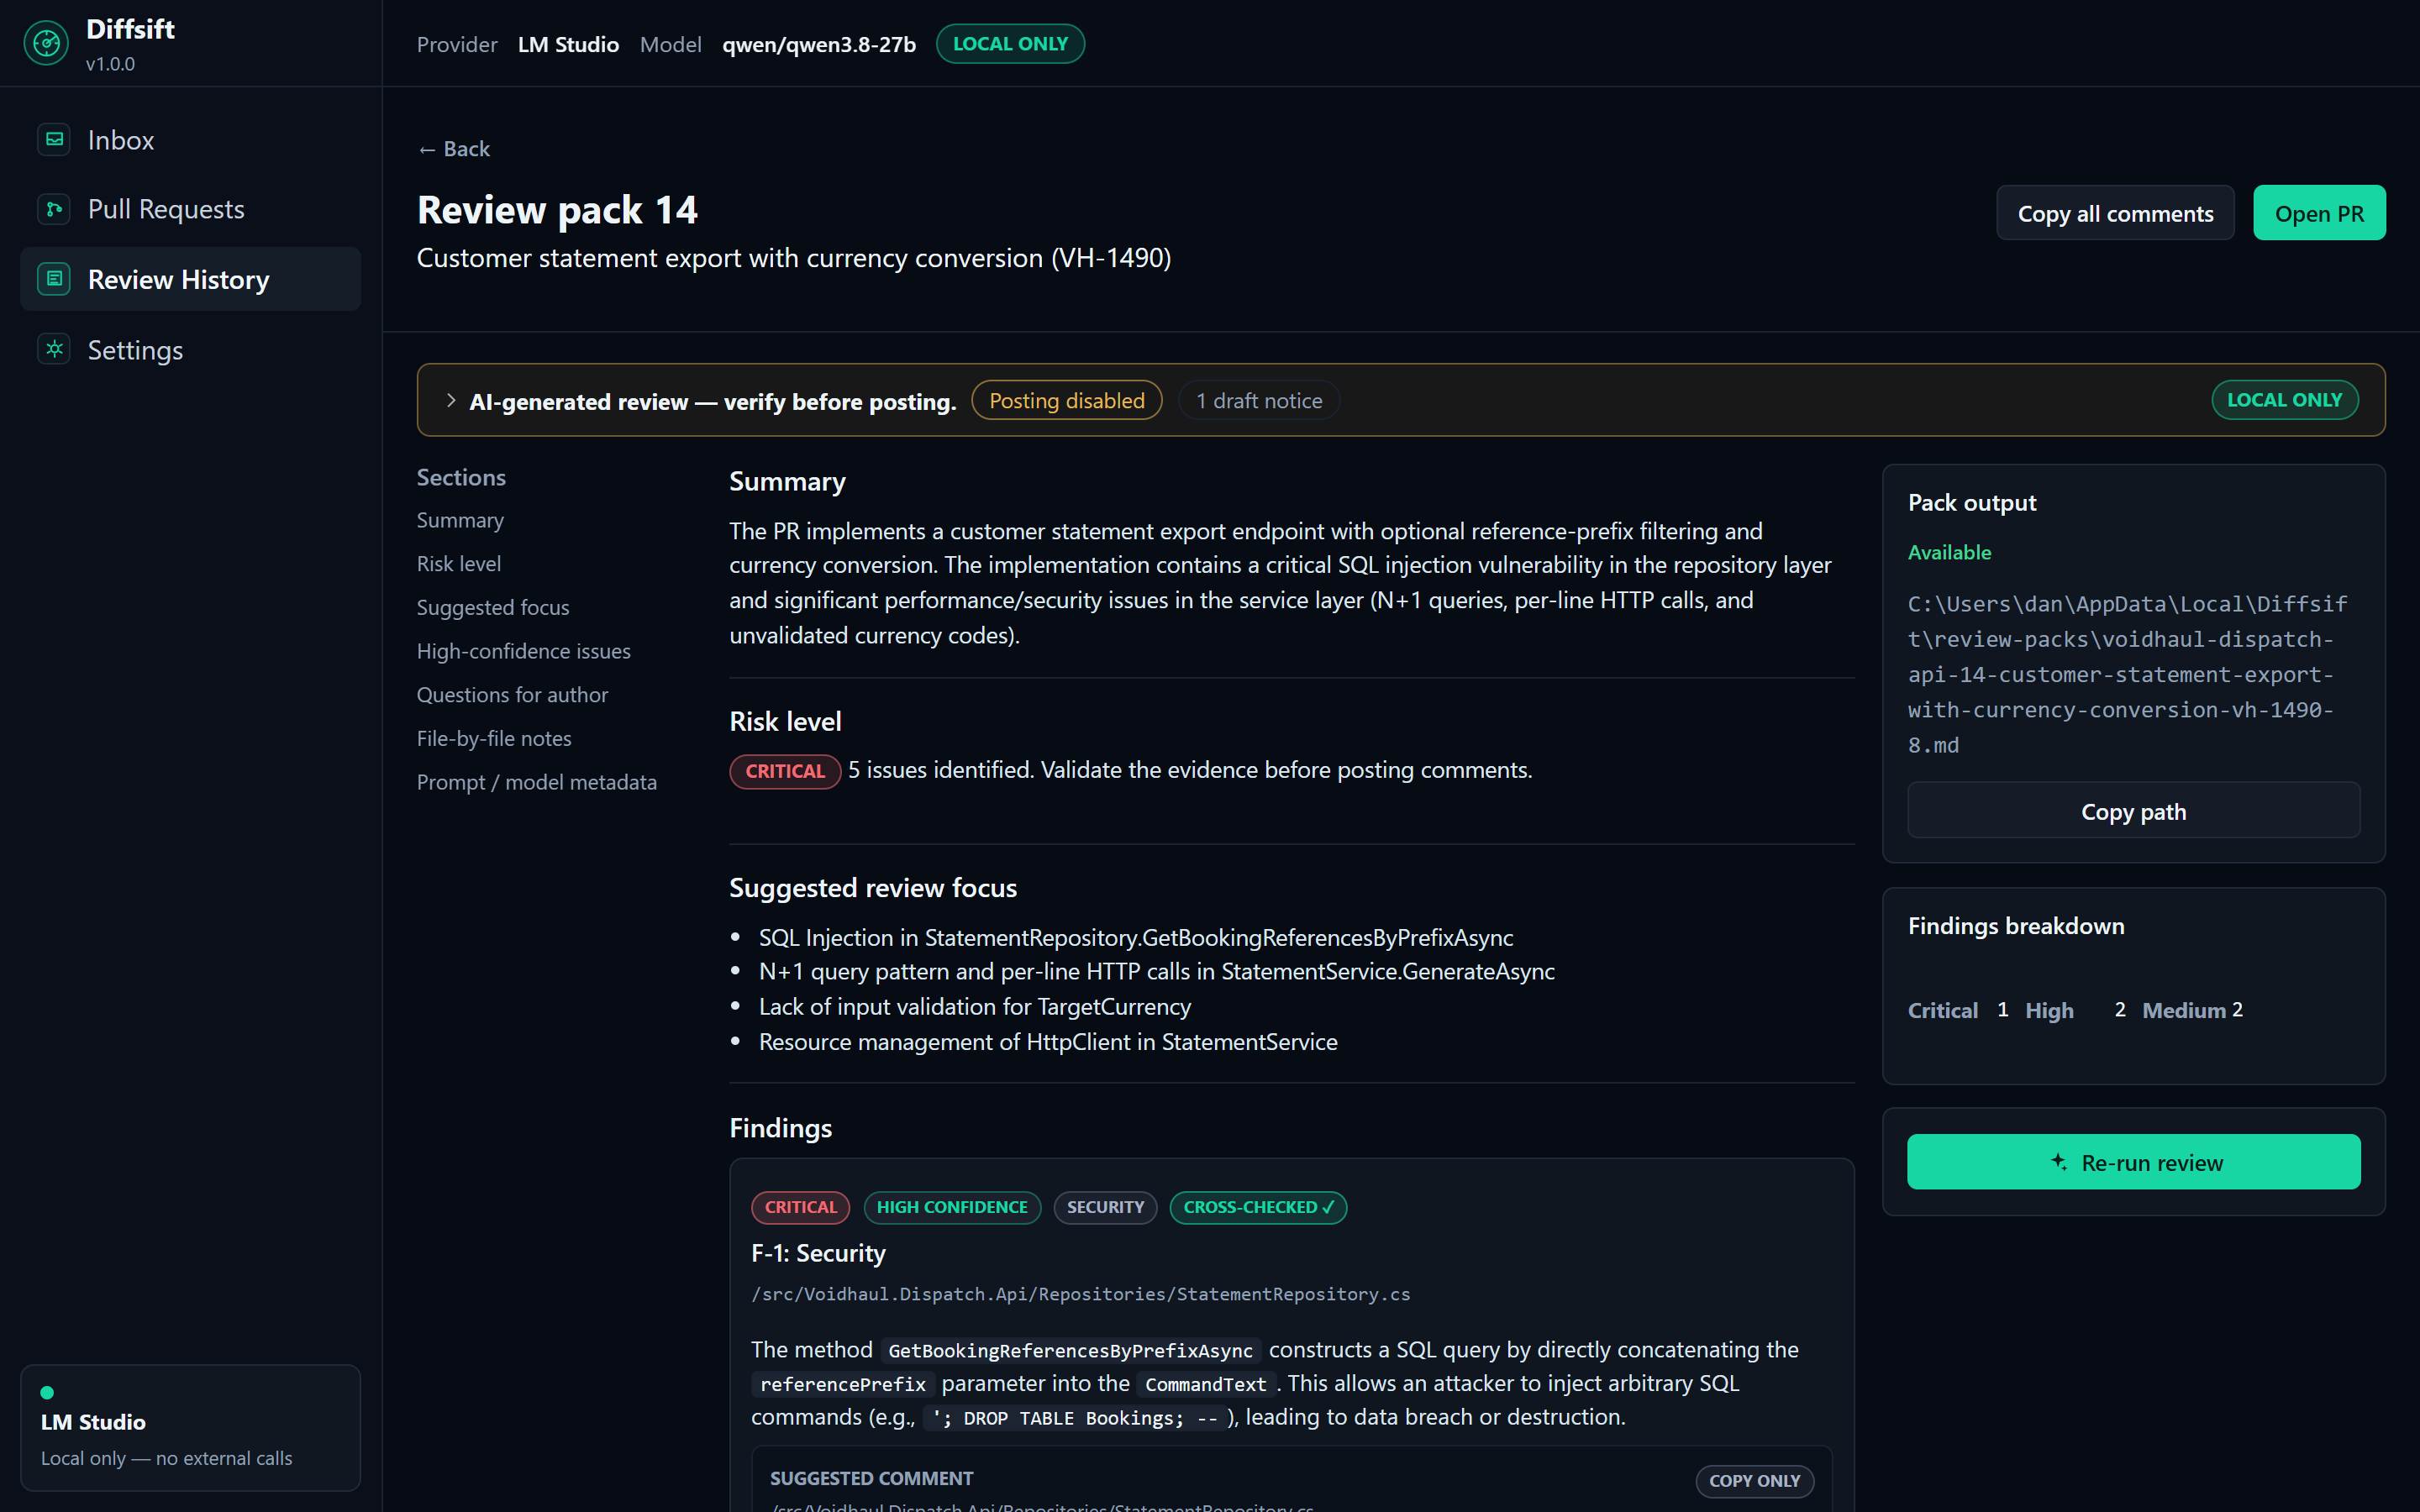The height and width of the screenshot is (1512, 2420).
Task: Copy the pack output path
Action: click(2133, 811)
